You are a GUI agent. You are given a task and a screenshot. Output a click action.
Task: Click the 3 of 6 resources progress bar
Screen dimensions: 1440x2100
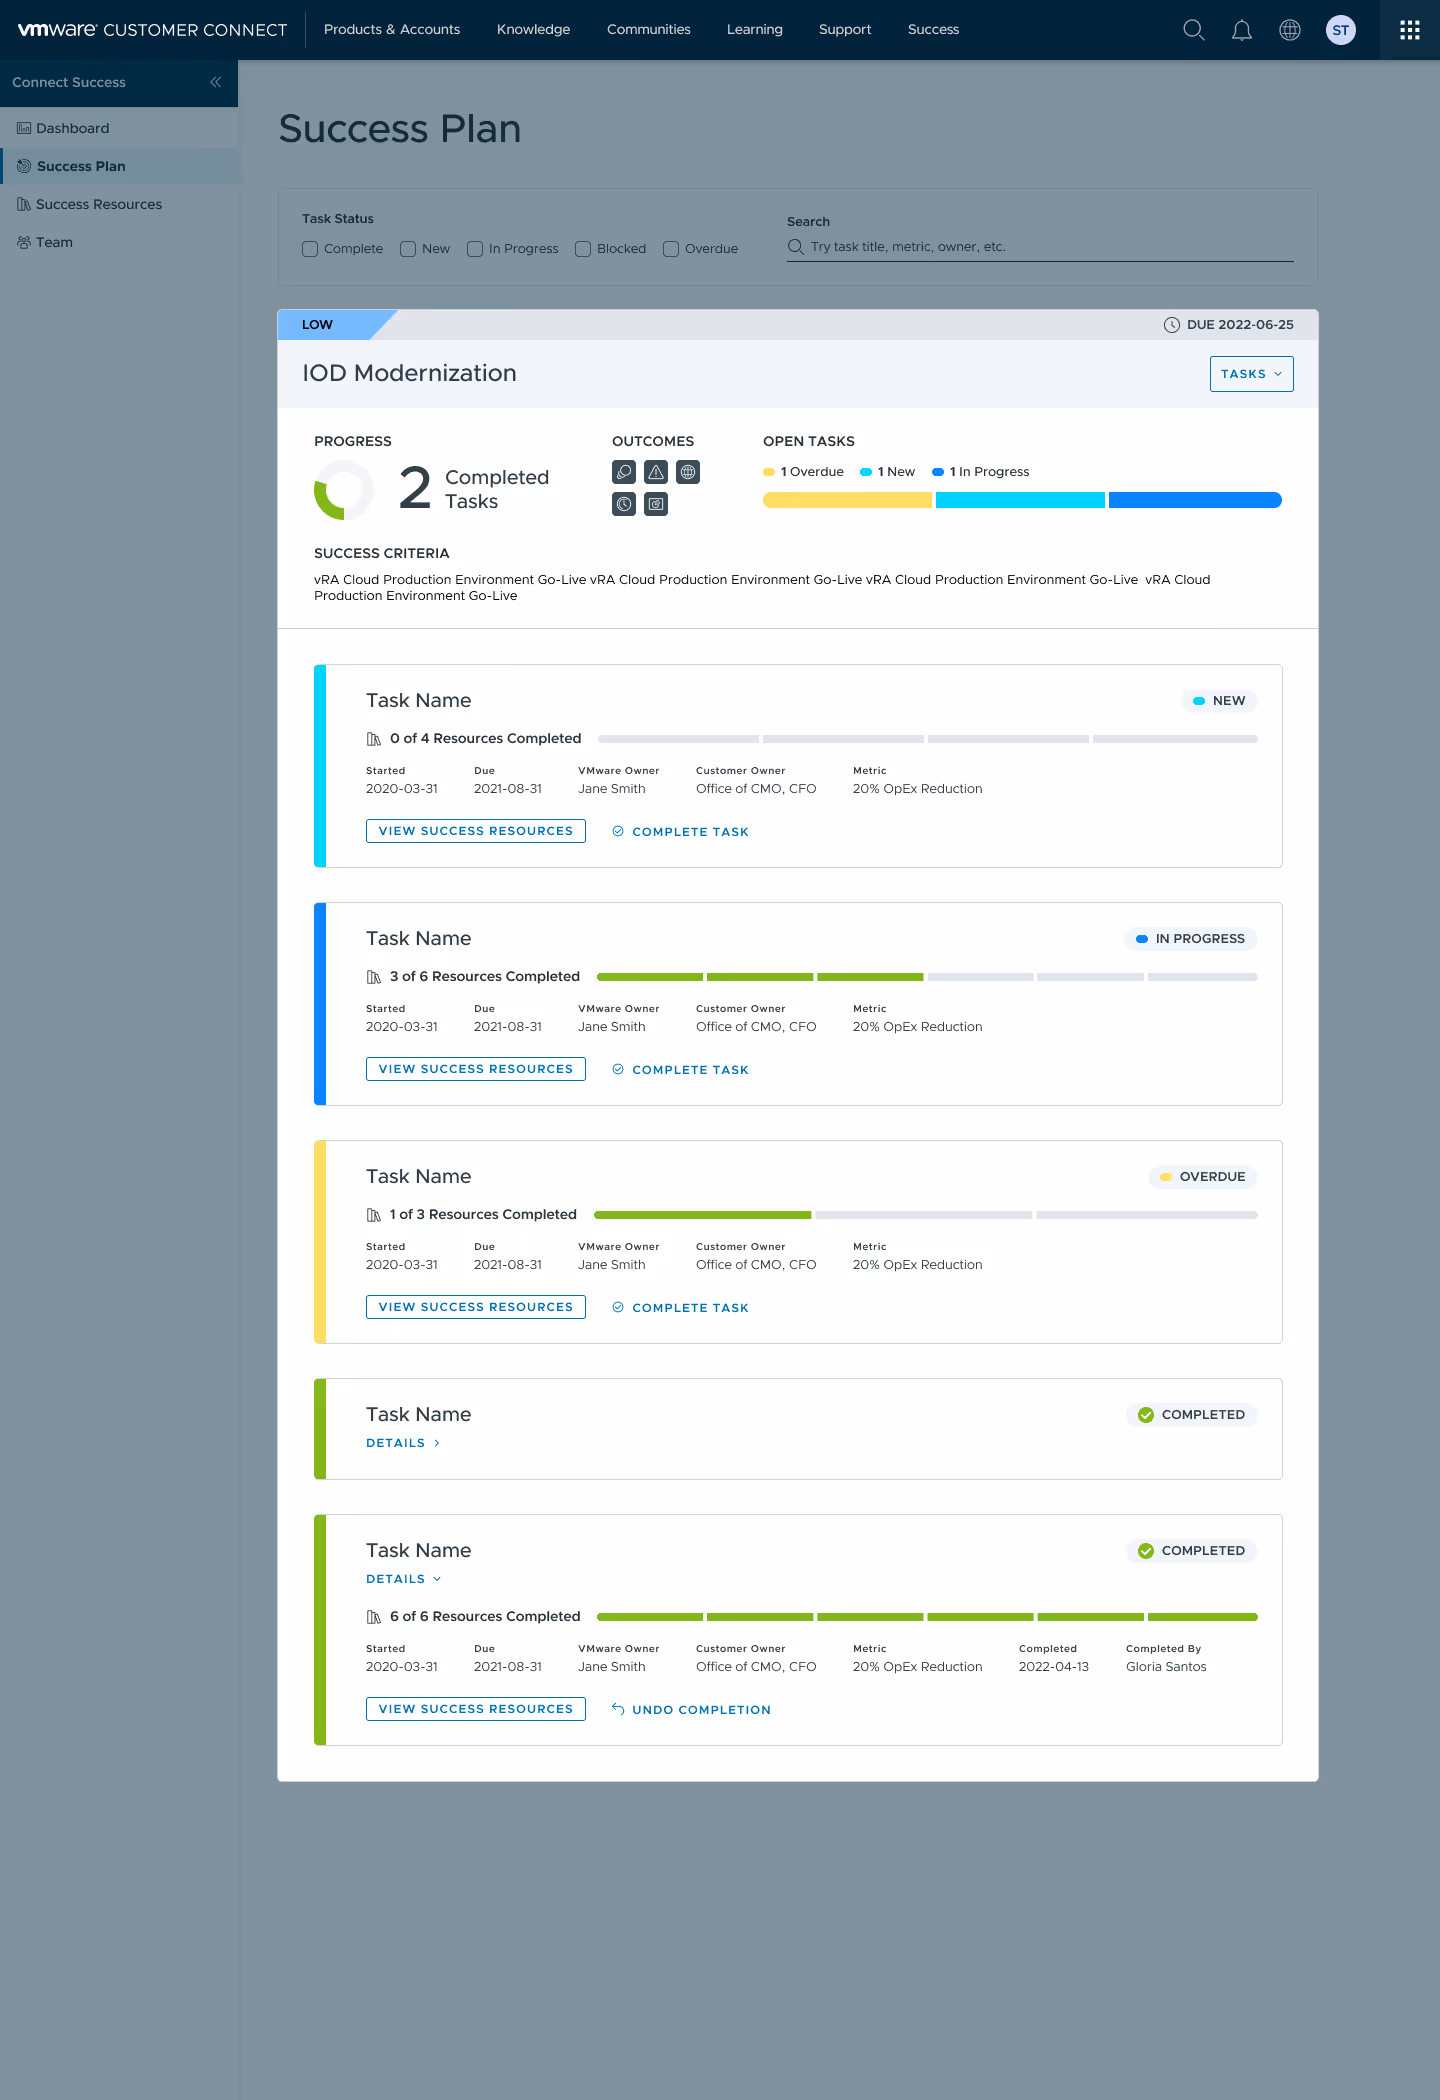(x=927, y=977)
